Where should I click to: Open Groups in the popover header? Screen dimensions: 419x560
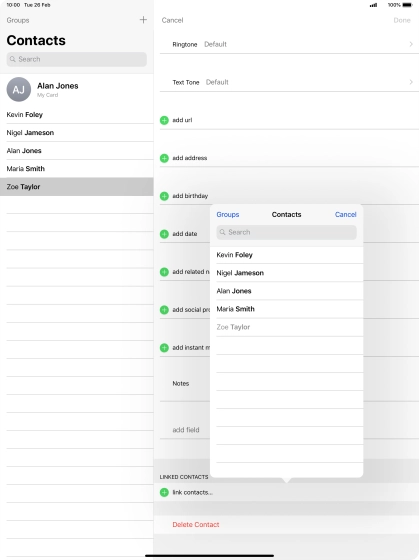click(228, 214)
